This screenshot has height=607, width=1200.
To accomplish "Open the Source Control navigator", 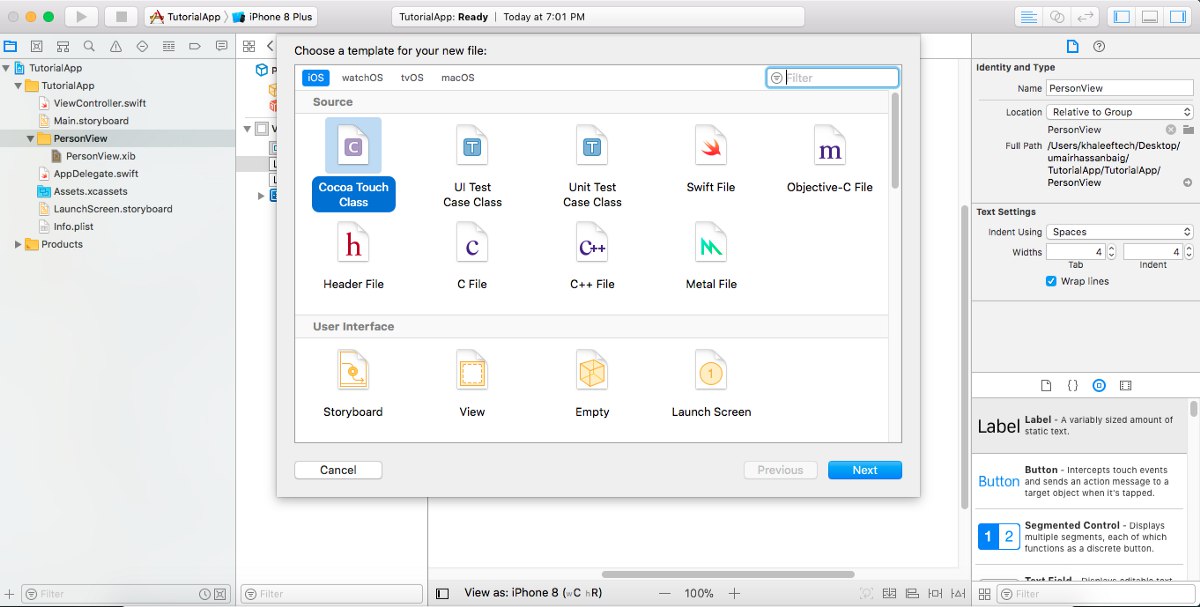I will point(36,46).
